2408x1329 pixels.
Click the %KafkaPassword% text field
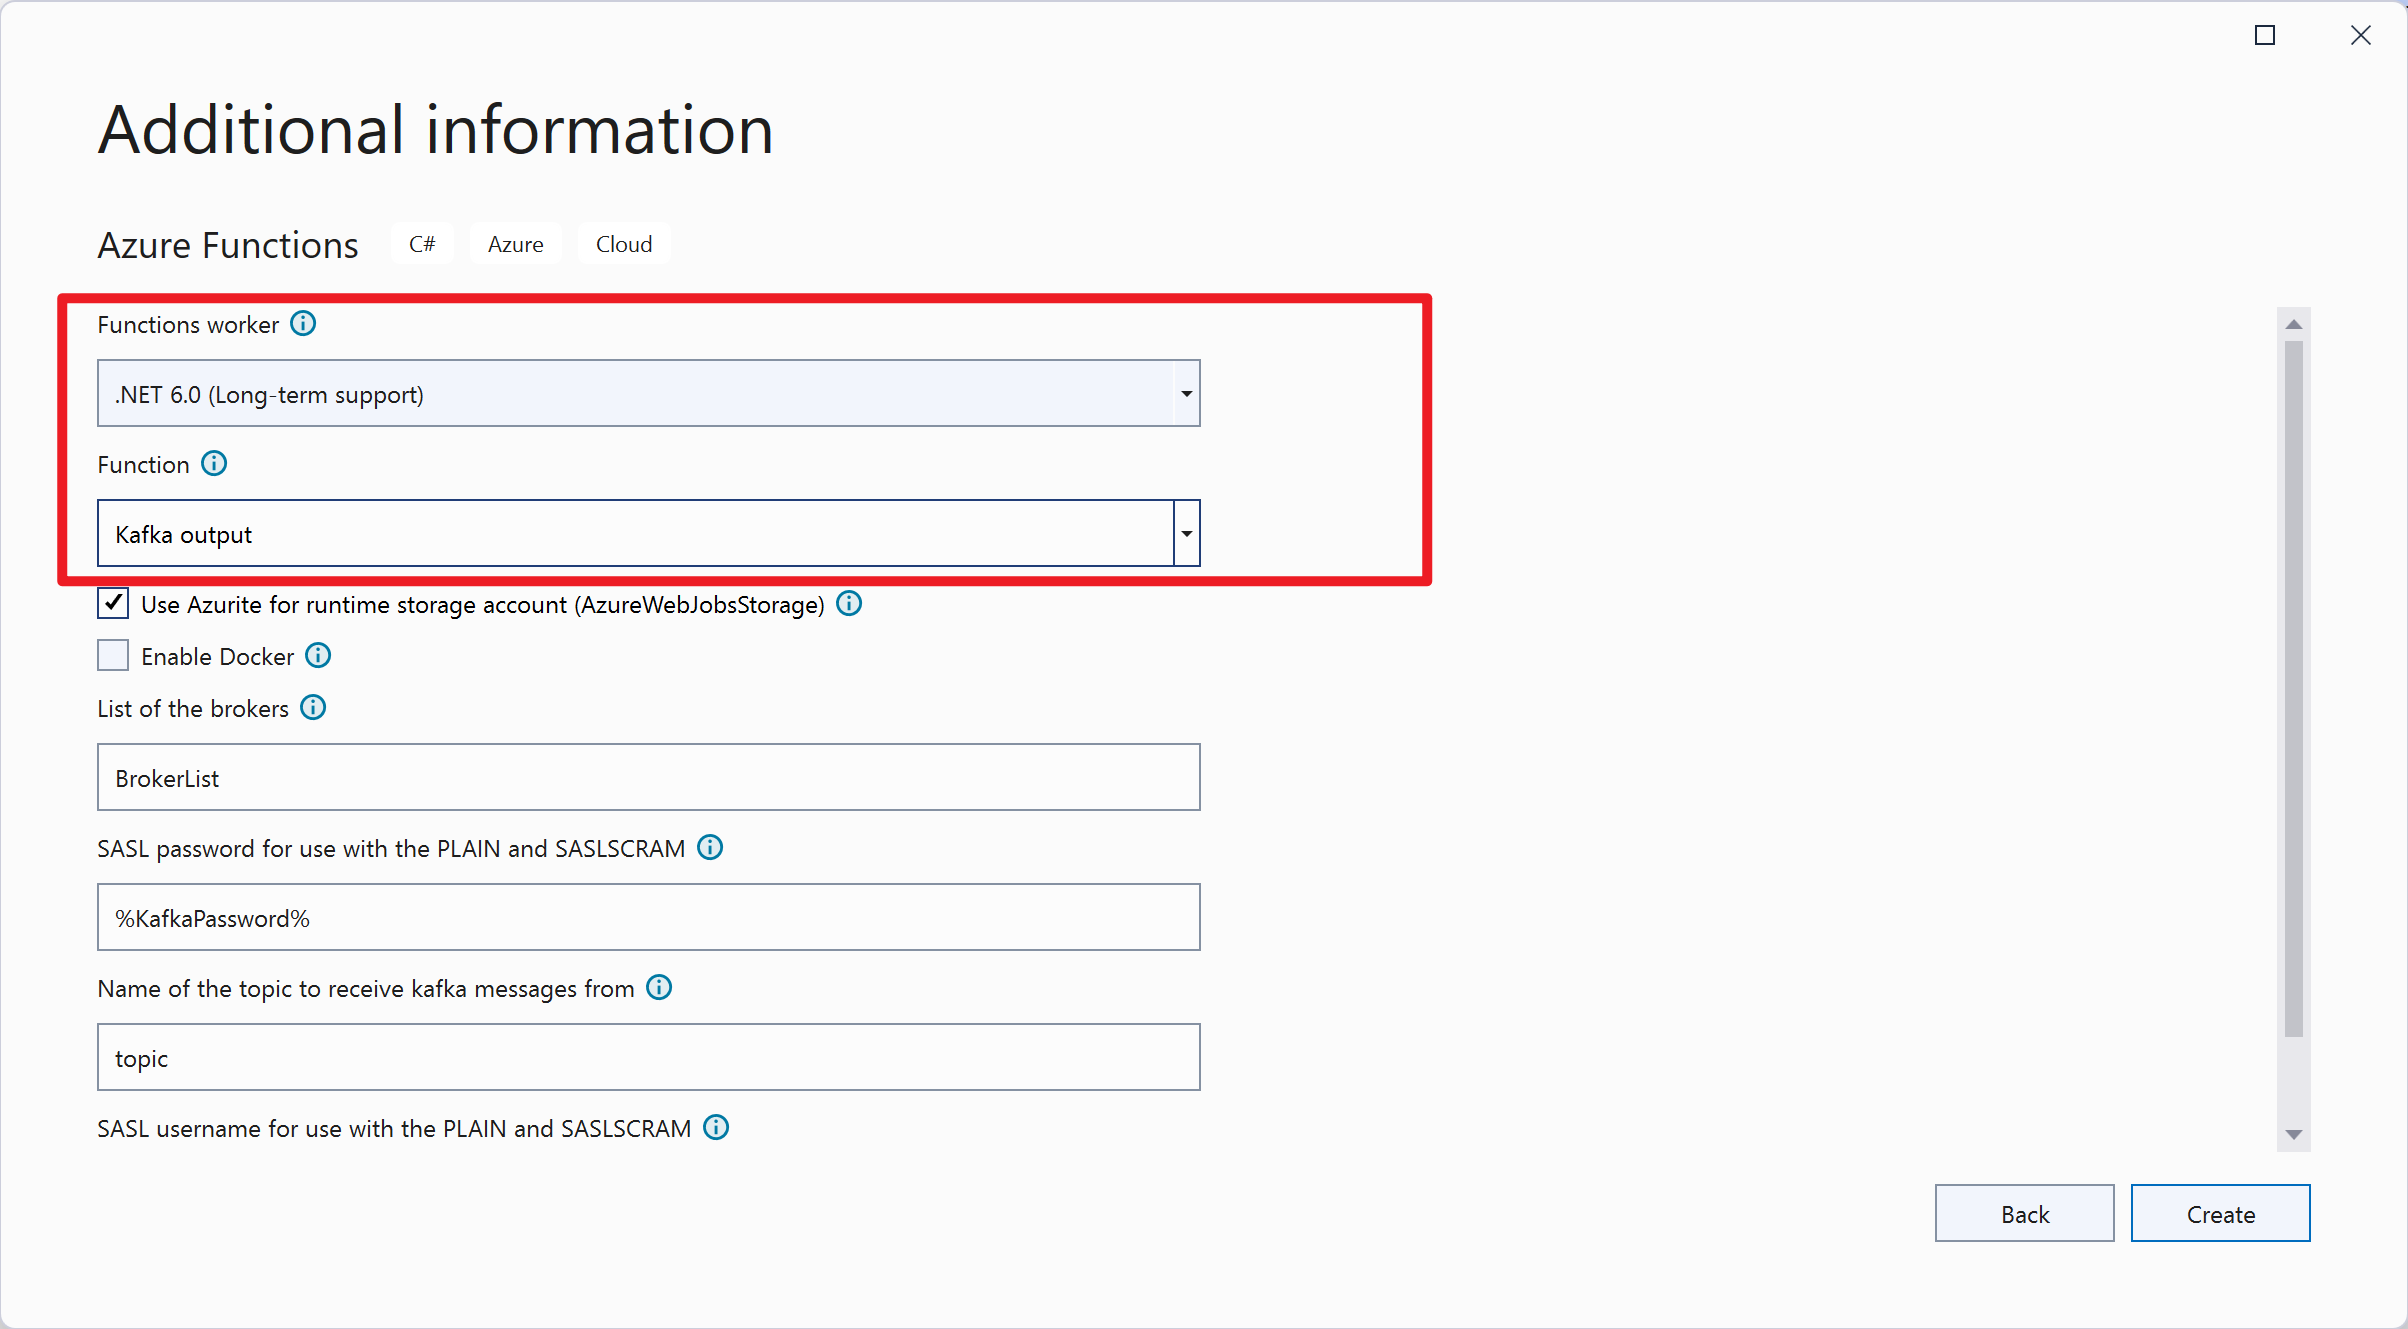[x=648, y=918]
